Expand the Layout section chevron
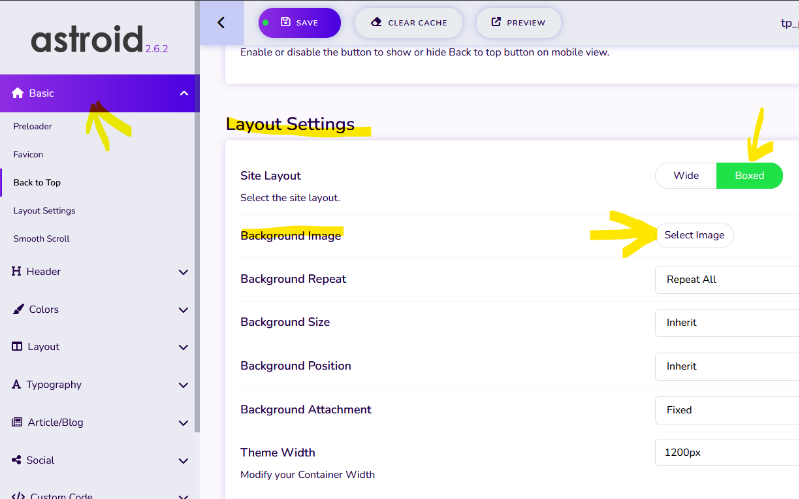 coord(183,348)
